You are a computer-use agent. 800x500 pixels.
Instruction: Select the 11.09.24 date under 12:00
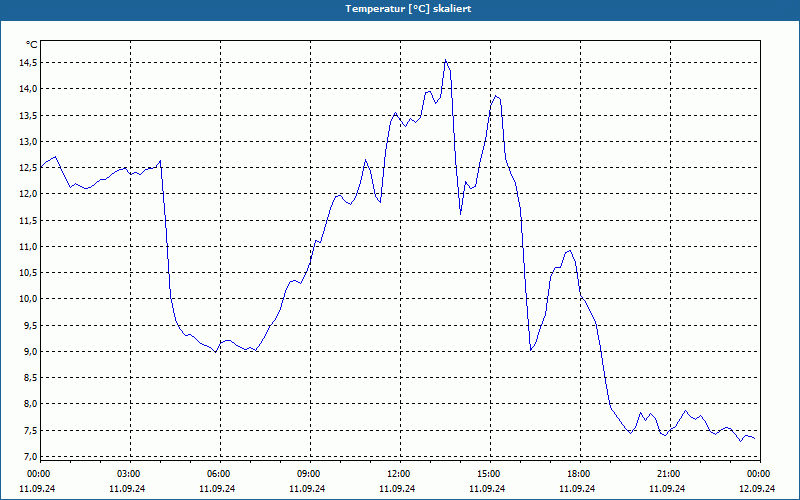coord(397,488)
